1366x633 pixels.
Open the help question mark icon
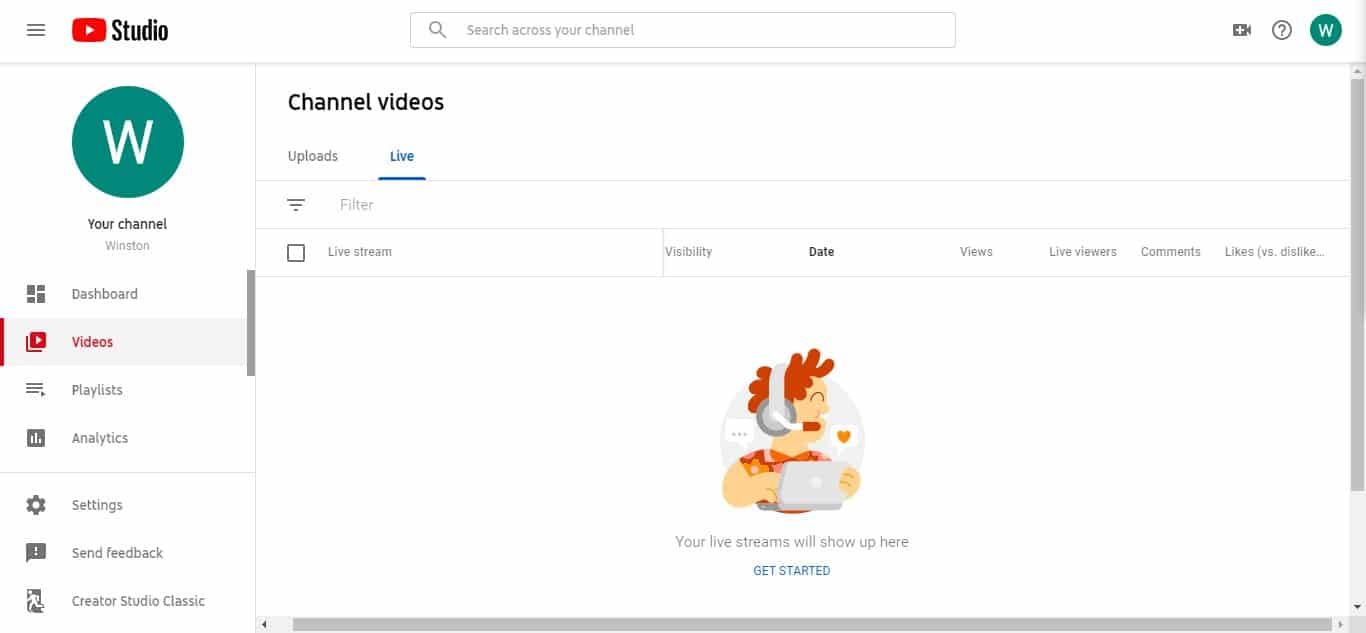(x=1282, y=30)
